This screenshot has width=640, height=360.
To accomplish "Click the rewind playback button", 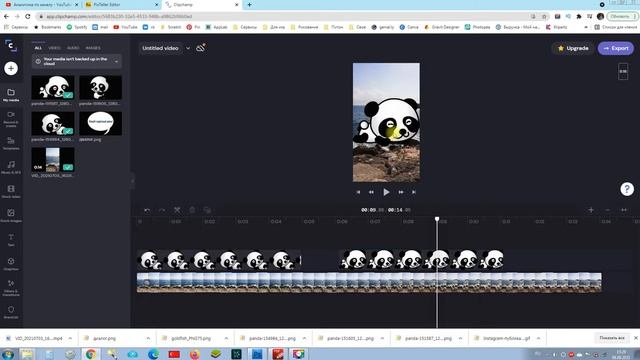I will [x=371, y=192].
